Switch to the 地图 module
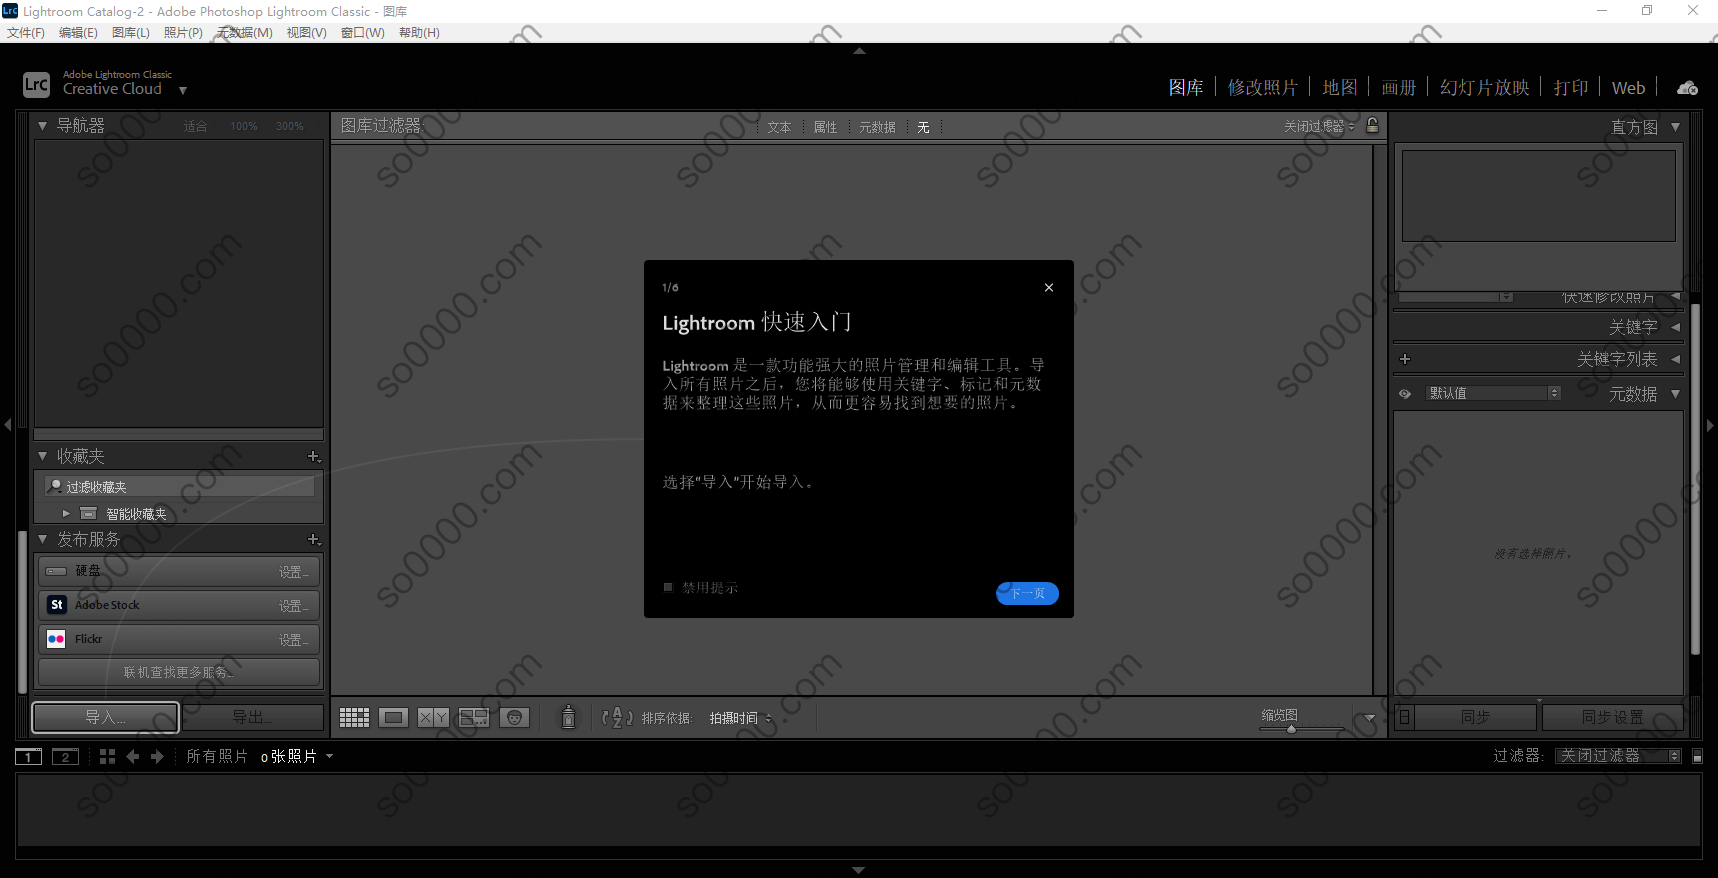The image size is (1718, 878). tap(1340, 88)
